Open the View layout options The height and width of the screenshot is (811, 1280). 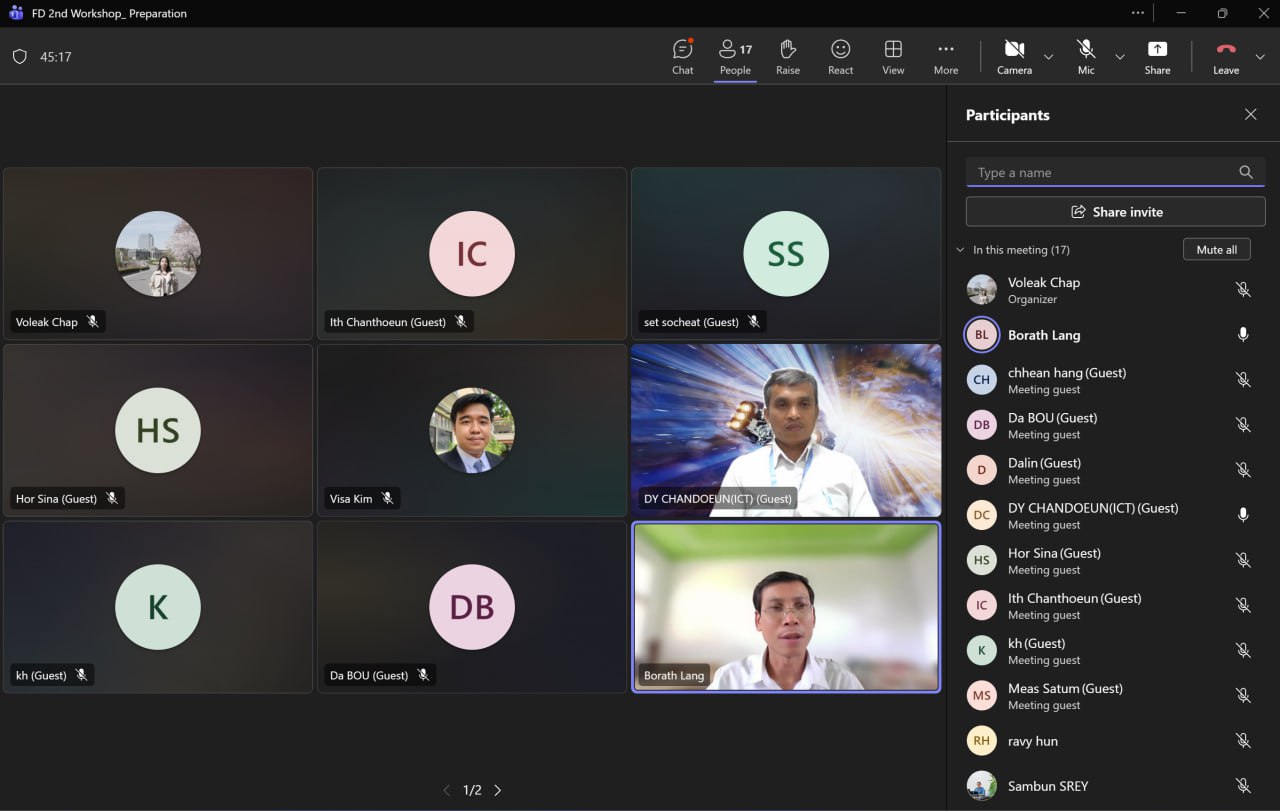pyautogui.click(x=893, y=57)
